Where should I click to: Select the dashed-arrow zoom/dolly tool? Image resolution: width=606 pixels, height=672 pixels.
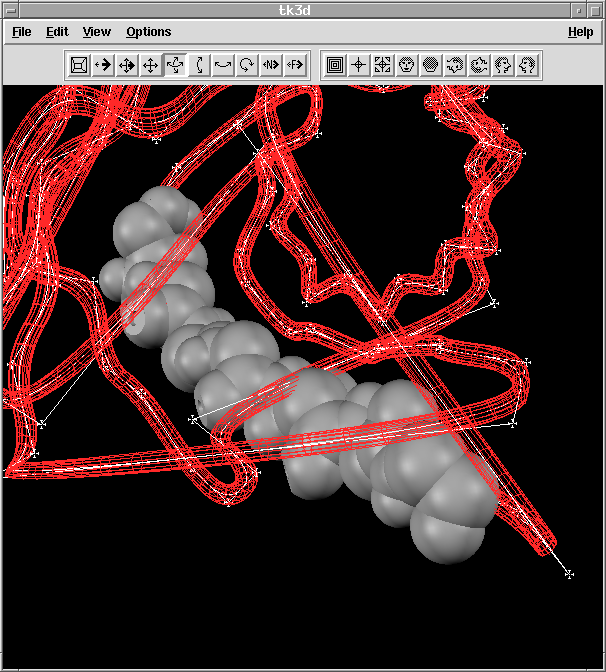(x=103, y=65)
